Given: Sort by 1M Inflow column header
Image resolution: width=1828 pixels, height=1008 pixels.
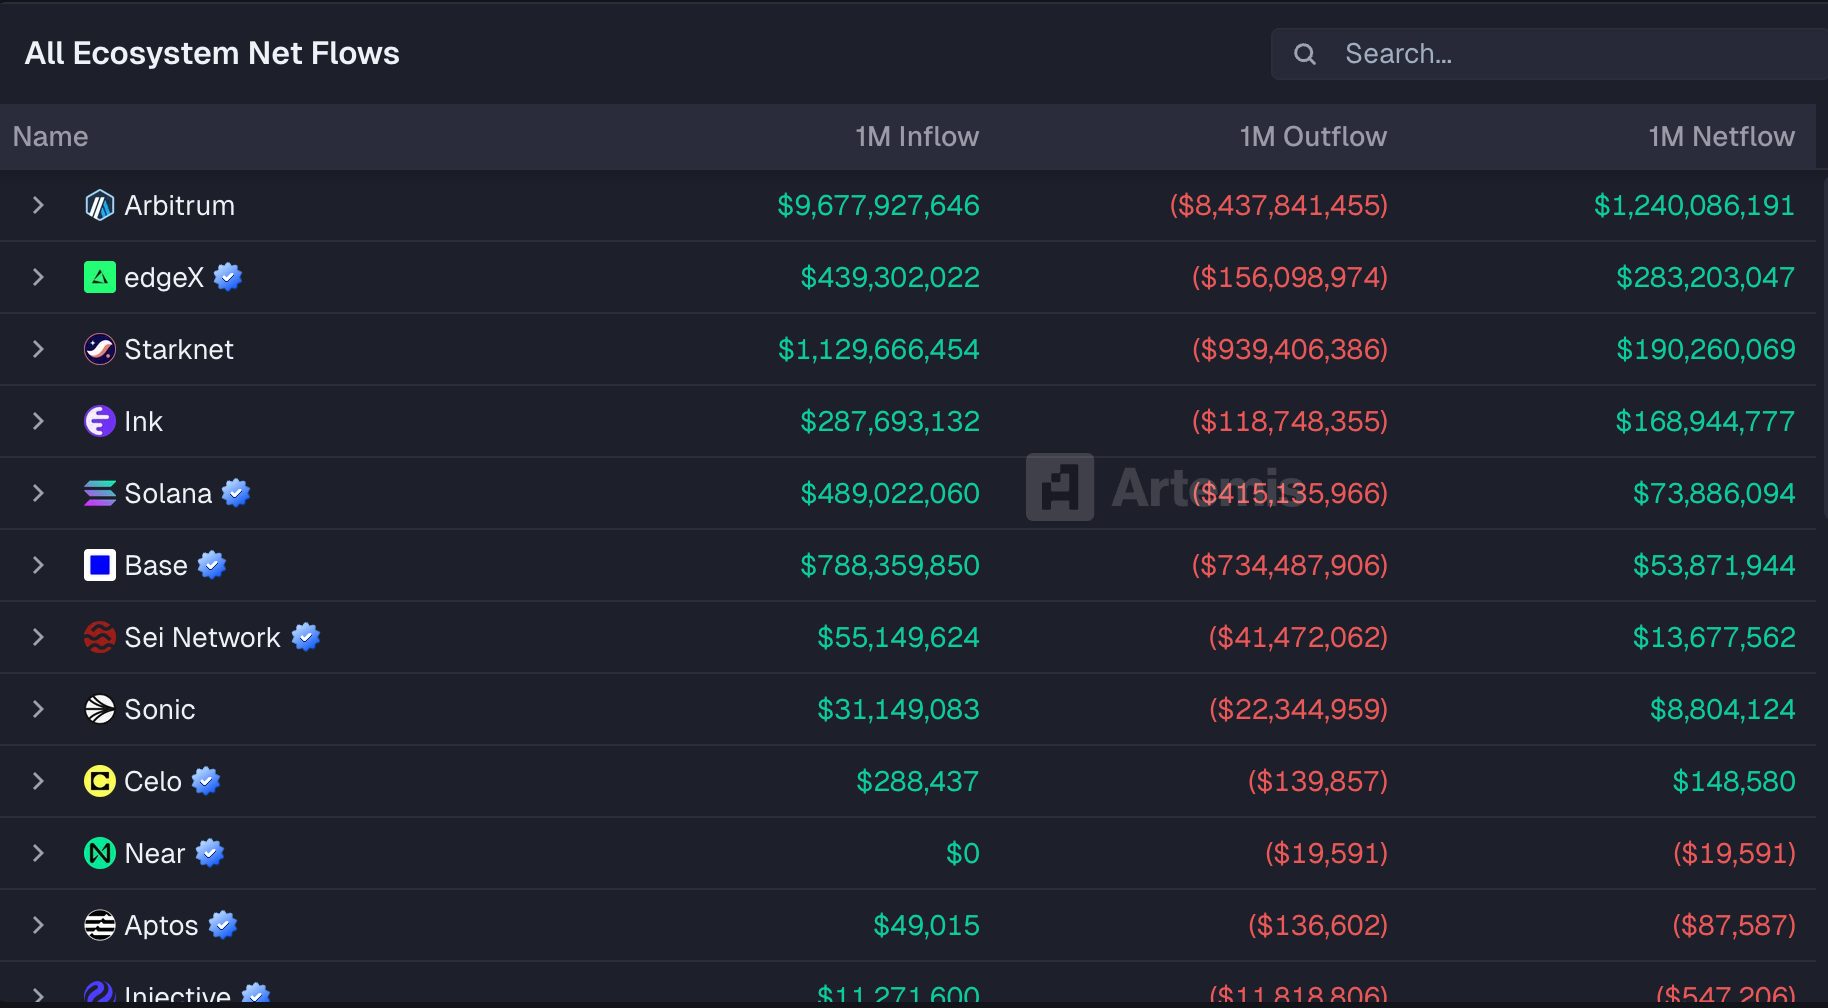Looking at the screenshot, I should (x=917, y=137).
